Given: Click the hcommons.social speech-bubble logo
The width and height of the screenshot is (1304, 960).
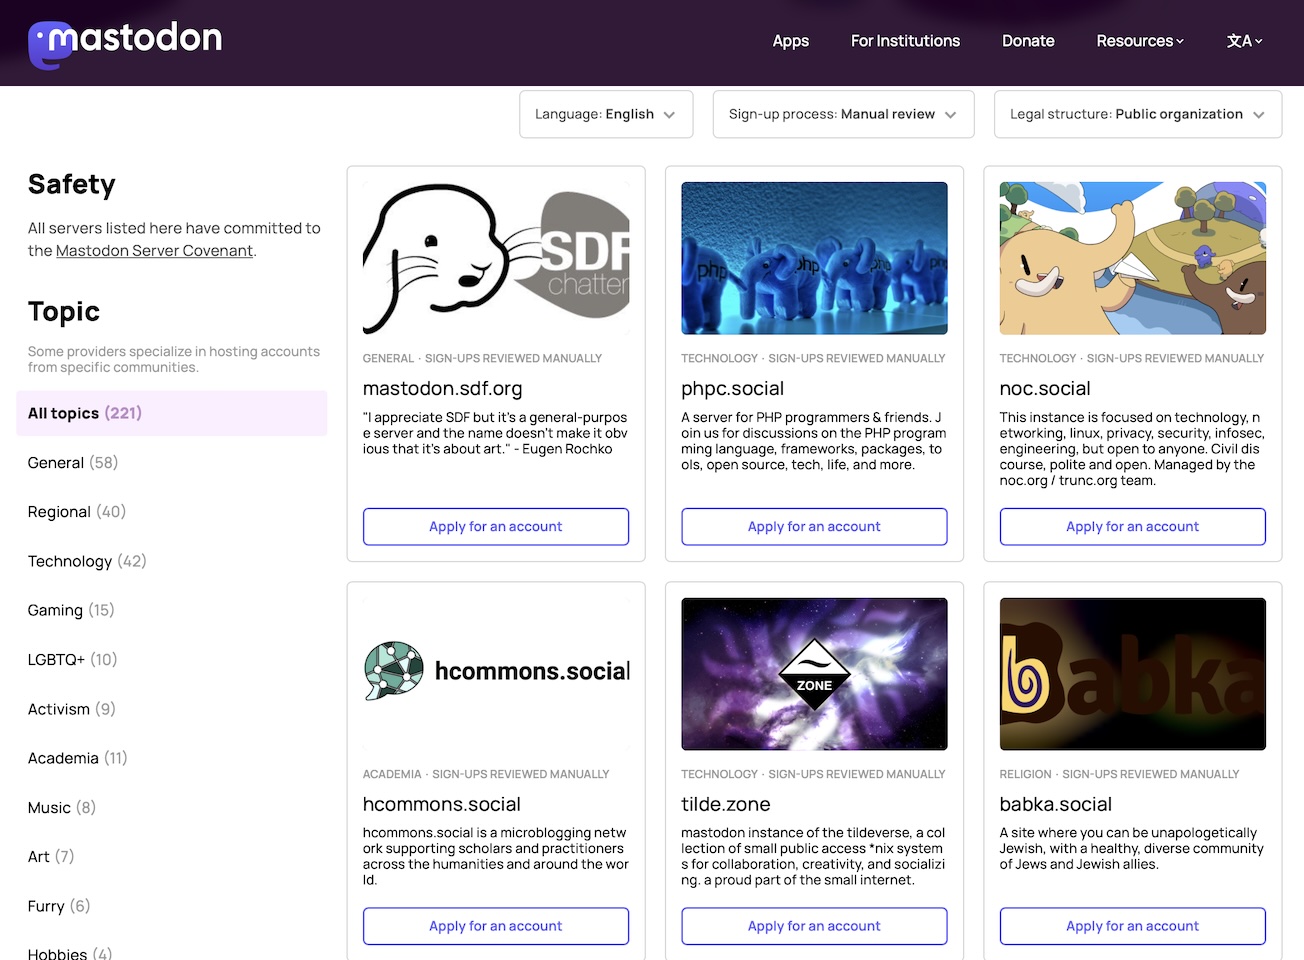Looking at the screenshot, I should click(393, 670).
